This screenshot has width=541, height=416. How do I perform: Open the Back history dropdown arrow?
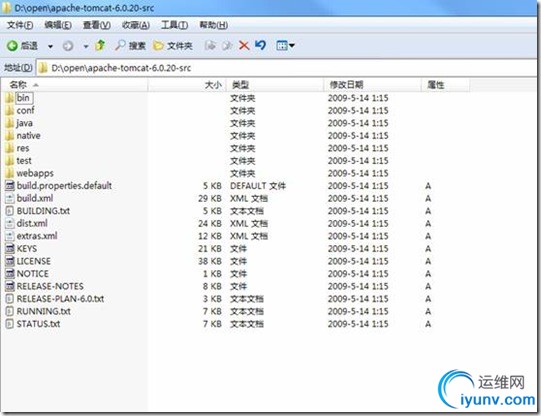(50, 46)
